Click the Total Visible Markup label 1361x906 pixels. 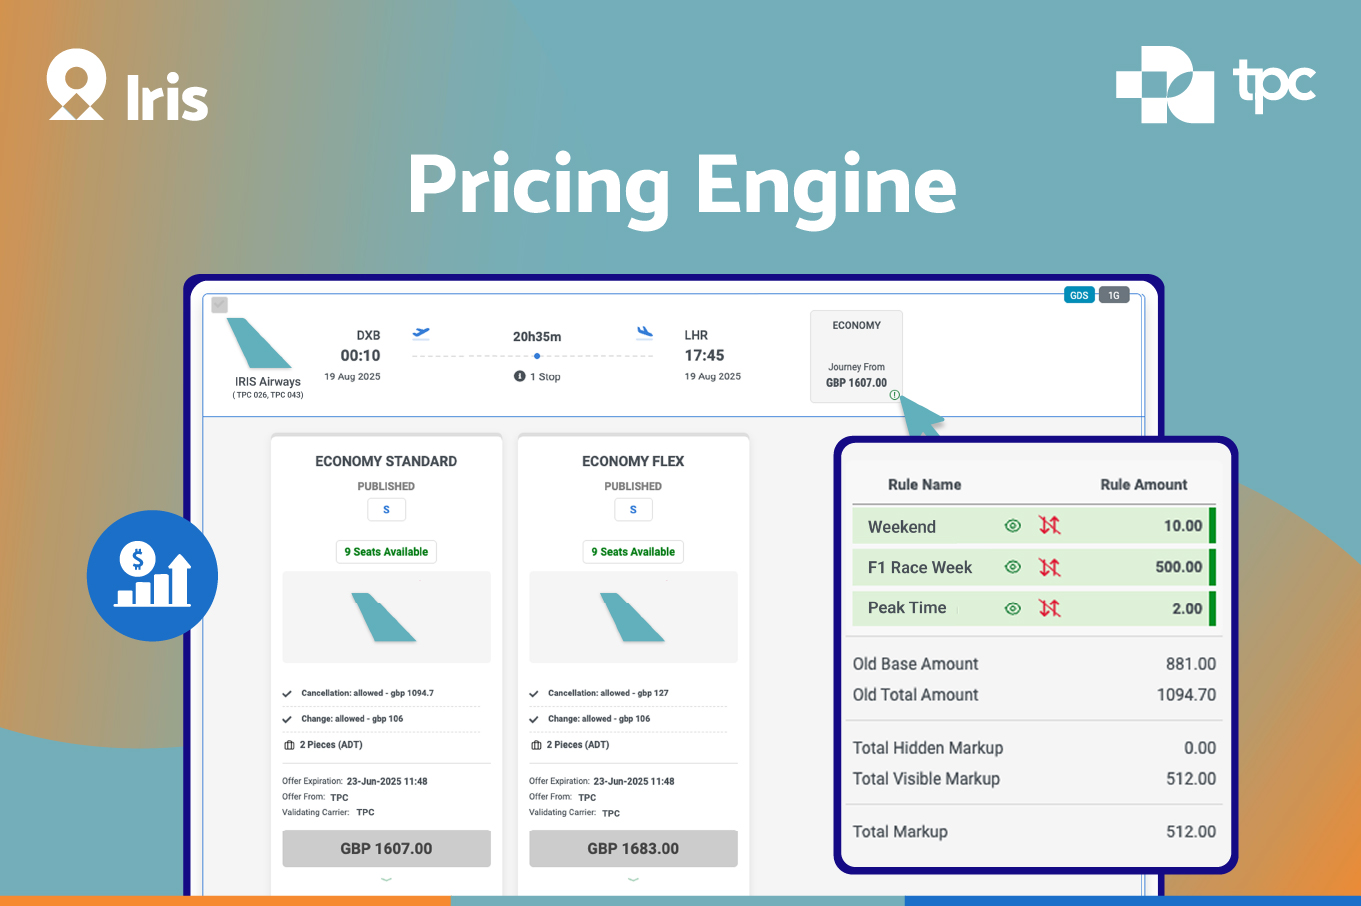coord(926,779)
